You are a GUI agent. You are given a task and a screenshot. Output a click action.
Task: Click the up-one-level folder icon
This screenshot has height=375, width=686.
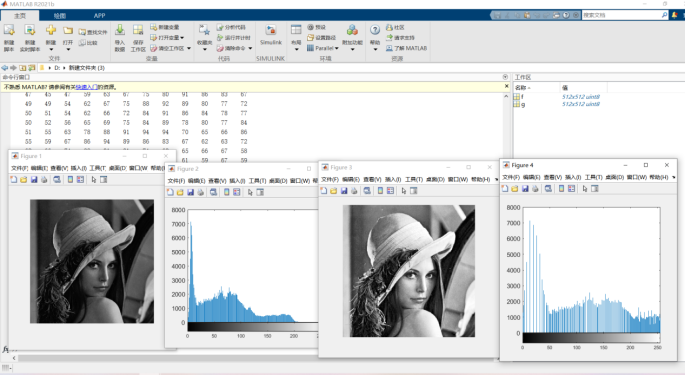(23, 68)
